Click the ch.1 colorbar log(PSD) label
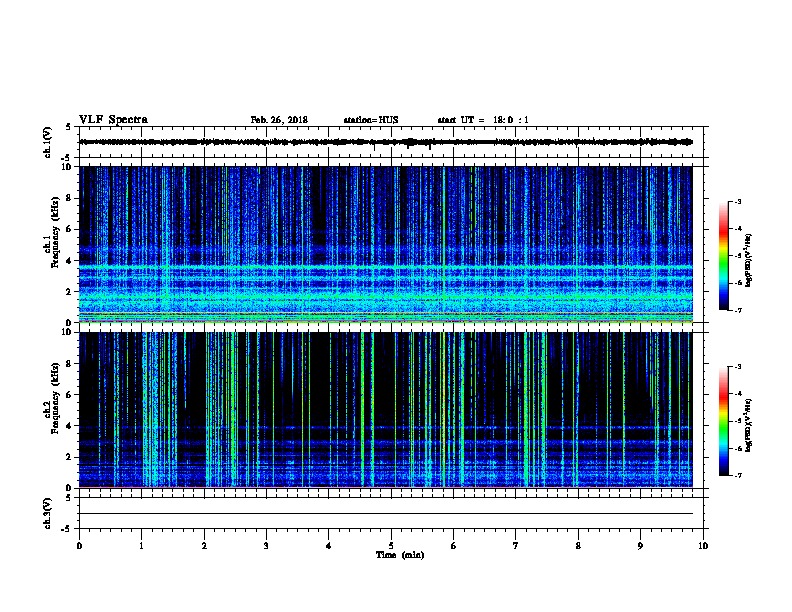 748,260
